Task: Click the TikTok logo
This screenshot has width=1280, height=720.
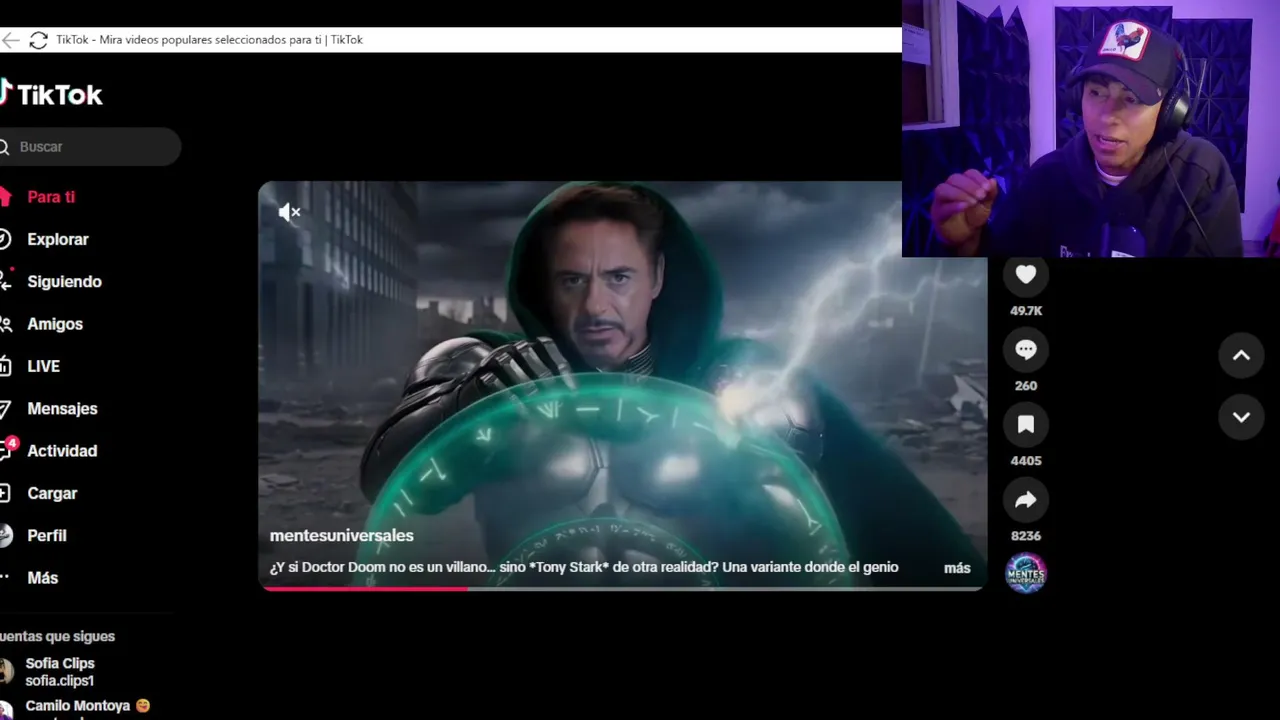Action: (x=51, y=94)
